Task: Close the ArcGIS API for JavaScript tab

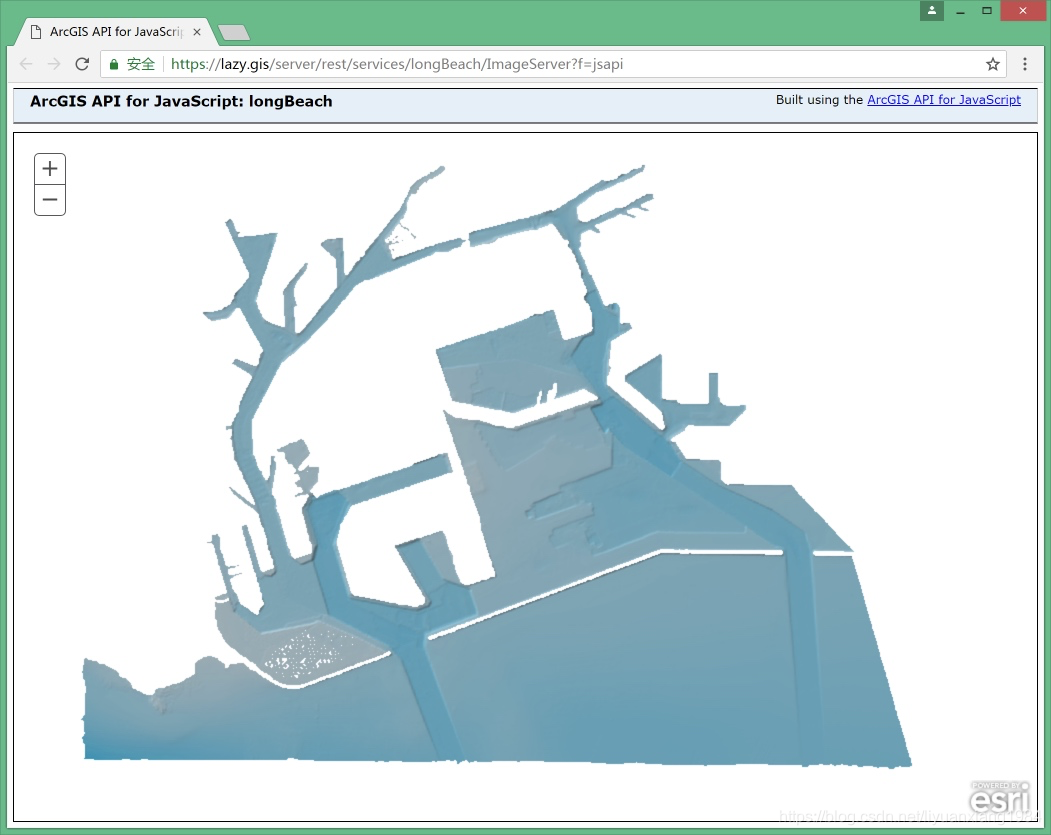Action: click(x=197, y=32)
